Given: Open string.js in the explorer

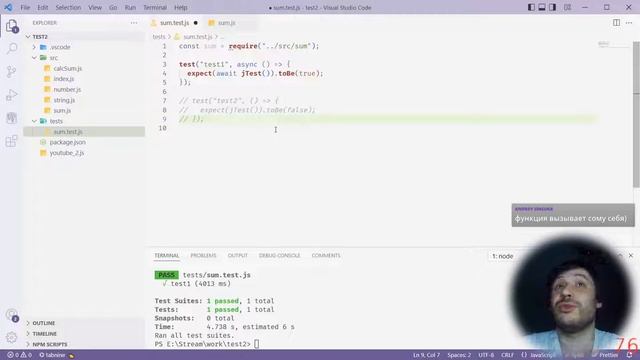Looking at the screenshot, I should (84, 100).
